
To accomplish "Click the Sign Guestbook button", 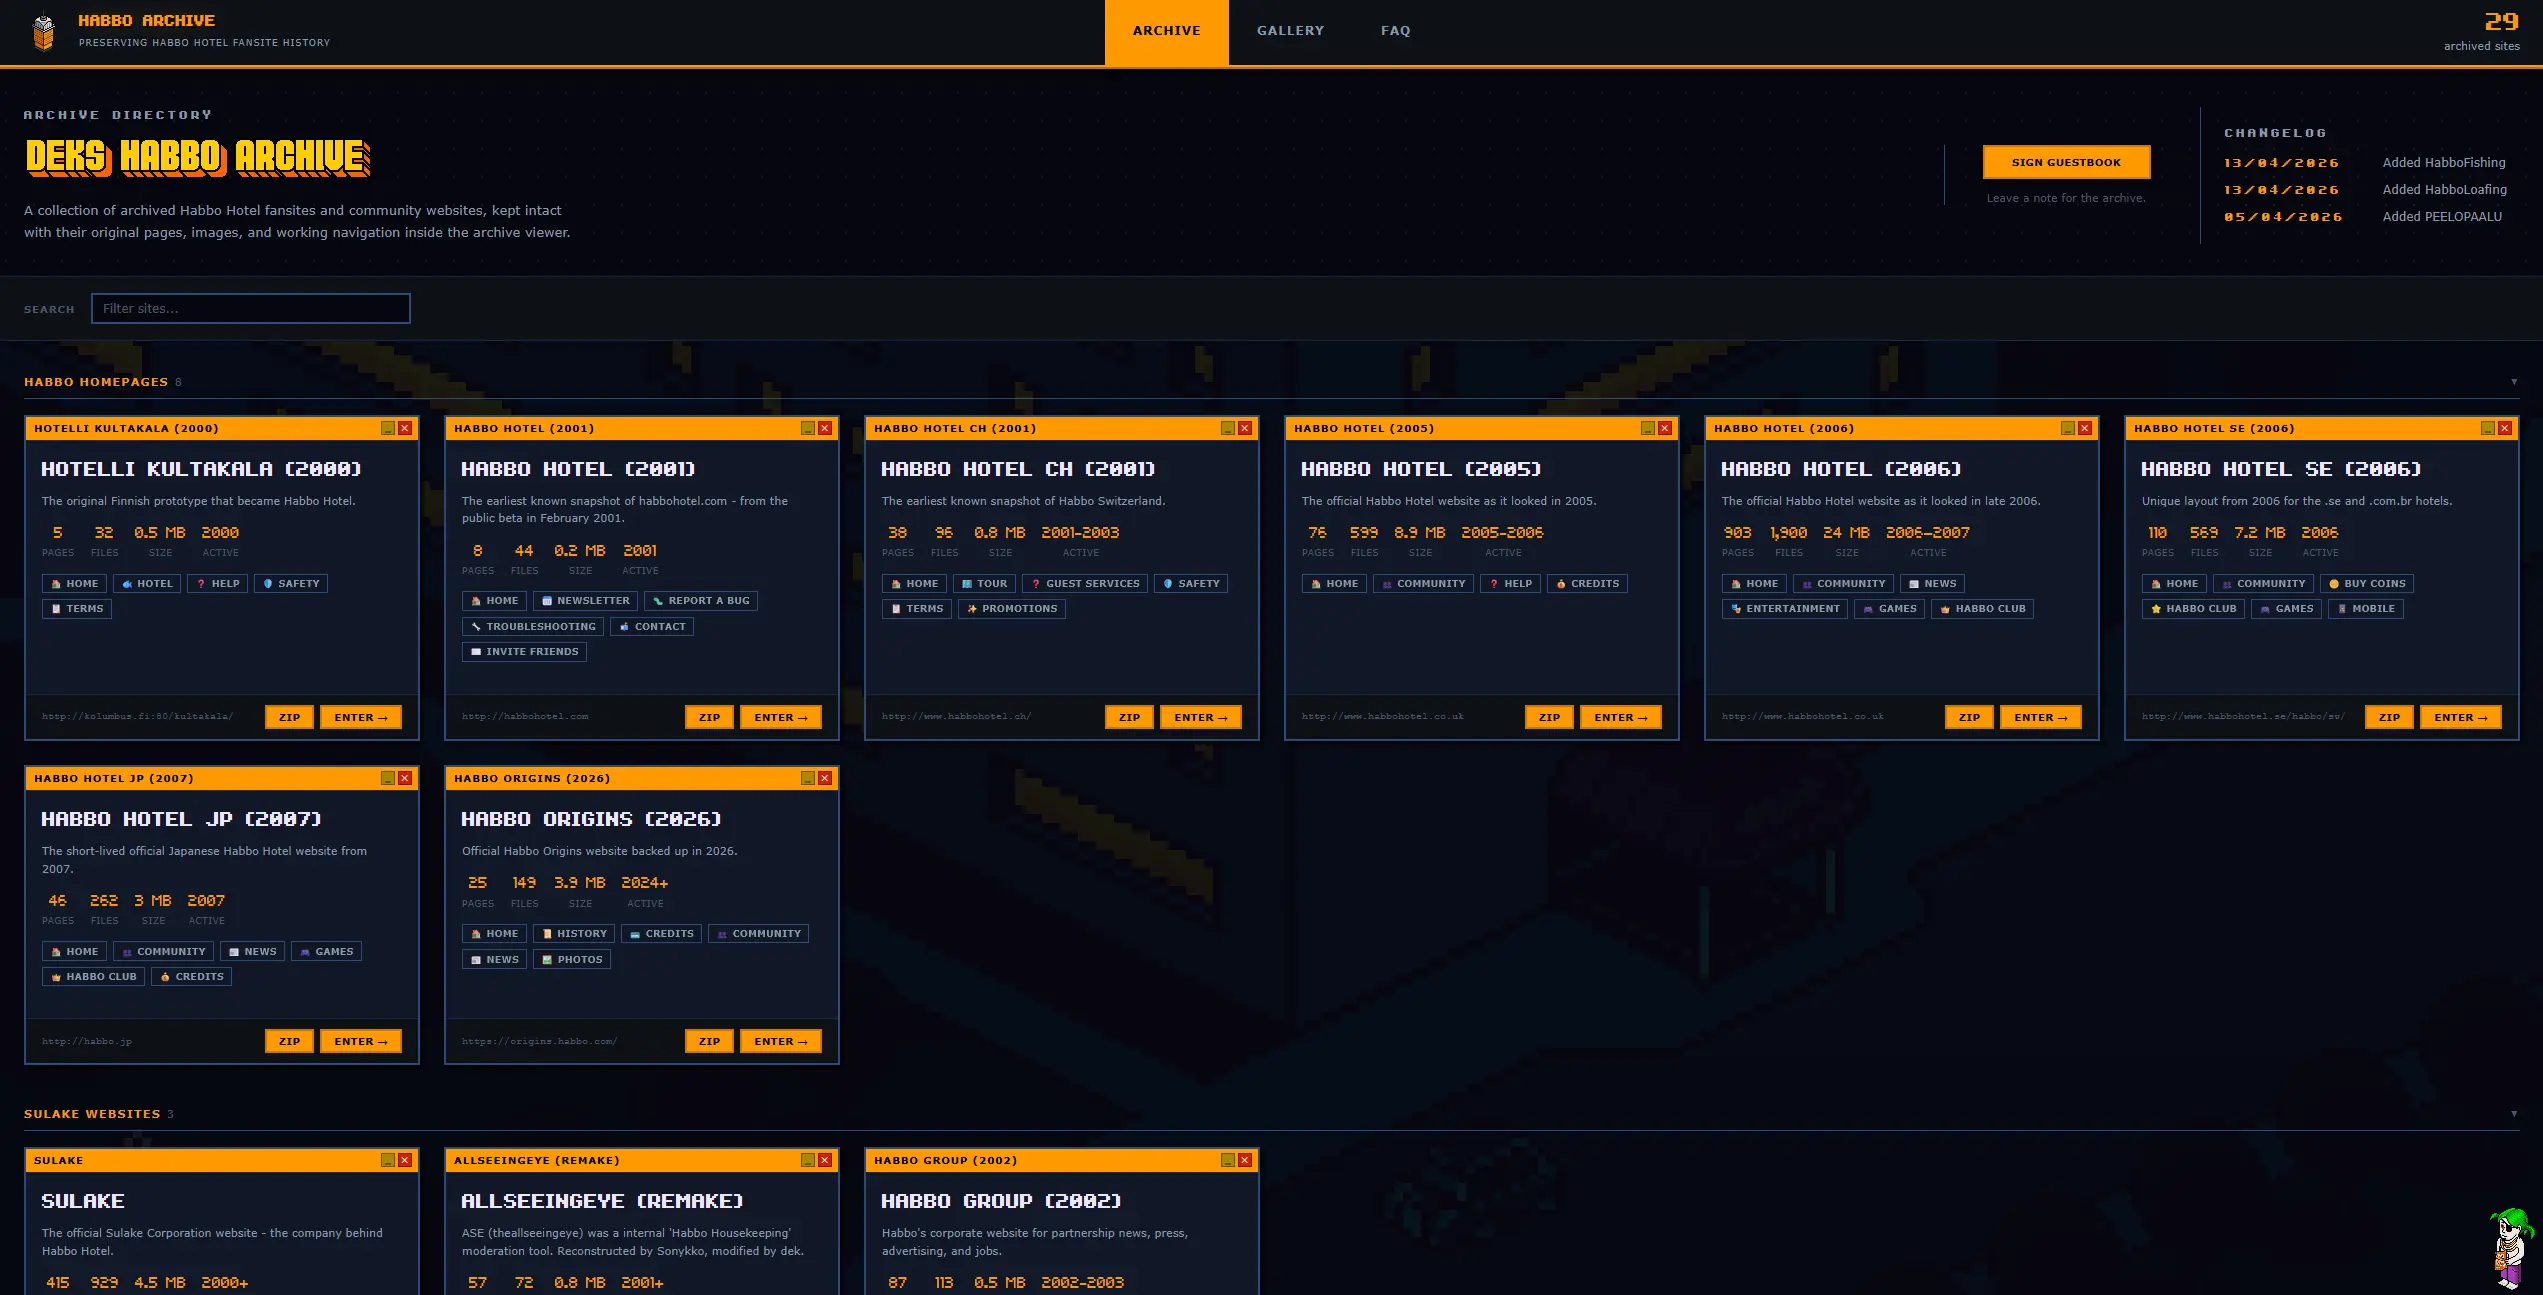I will click(x=2066, y=162).
